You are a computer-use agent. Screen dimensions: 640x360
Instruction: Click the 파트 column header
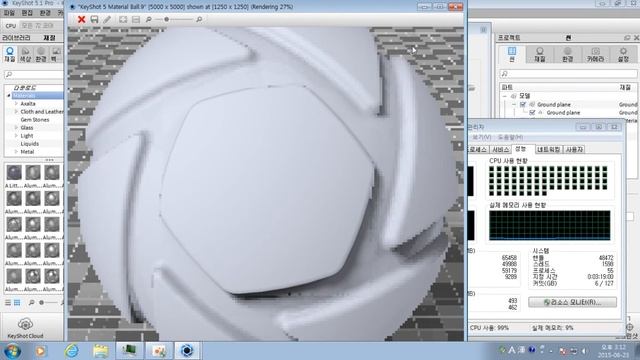[507, 87]
